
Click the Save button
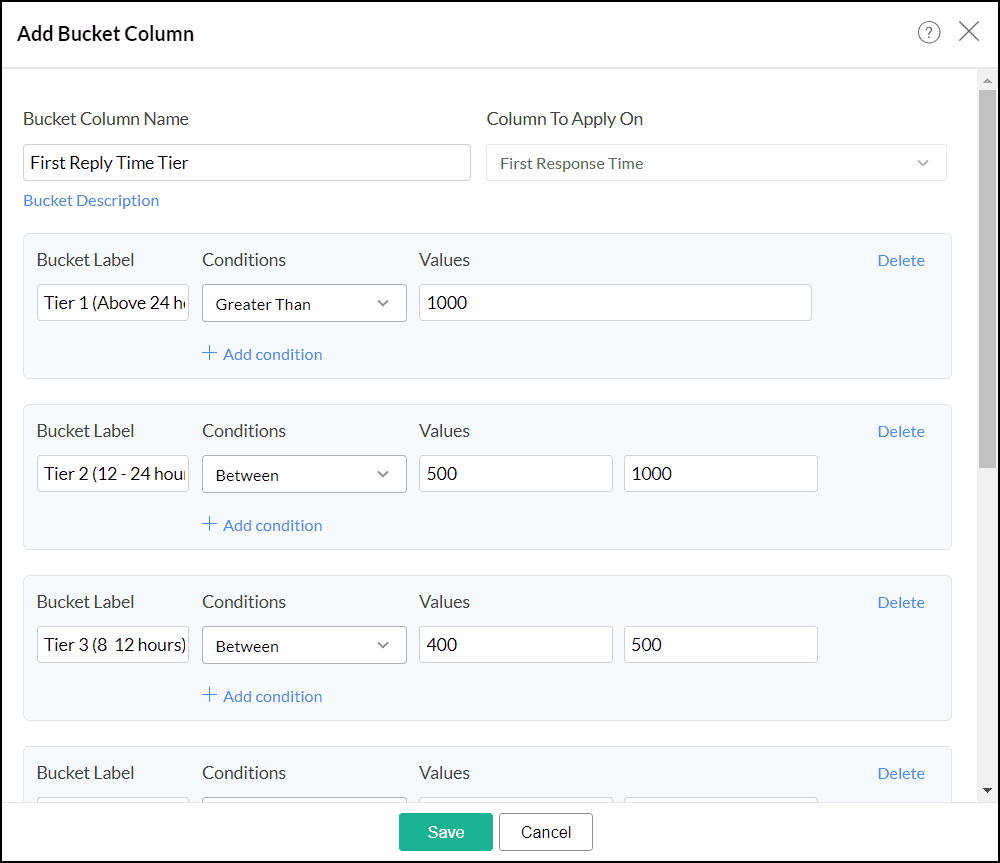446,832
